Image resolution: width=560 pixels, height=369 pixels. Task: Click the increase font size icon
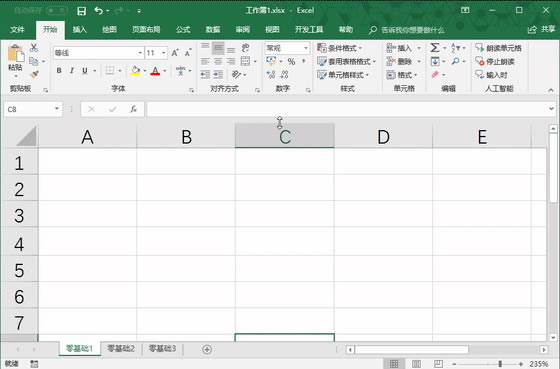pos(175,53)
